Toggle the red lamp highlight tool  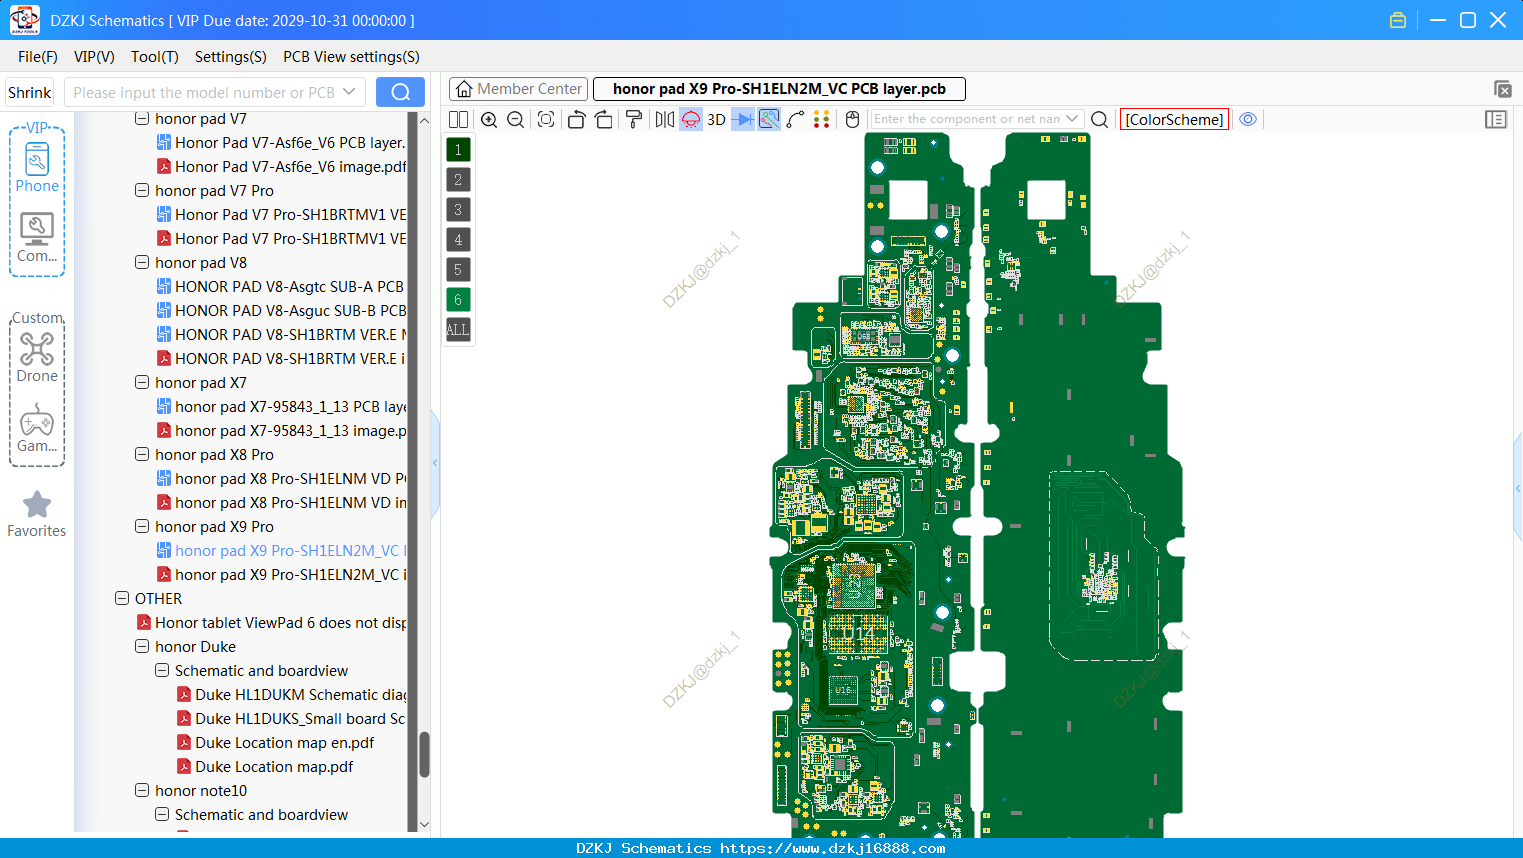(x=691, y=119)
